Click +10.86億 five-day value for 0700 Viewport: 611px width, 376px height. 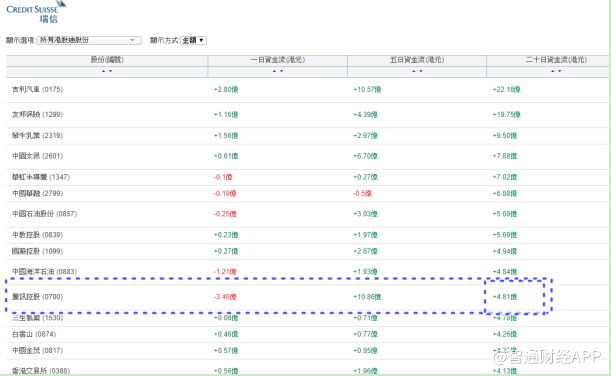(x=367, y=297)
